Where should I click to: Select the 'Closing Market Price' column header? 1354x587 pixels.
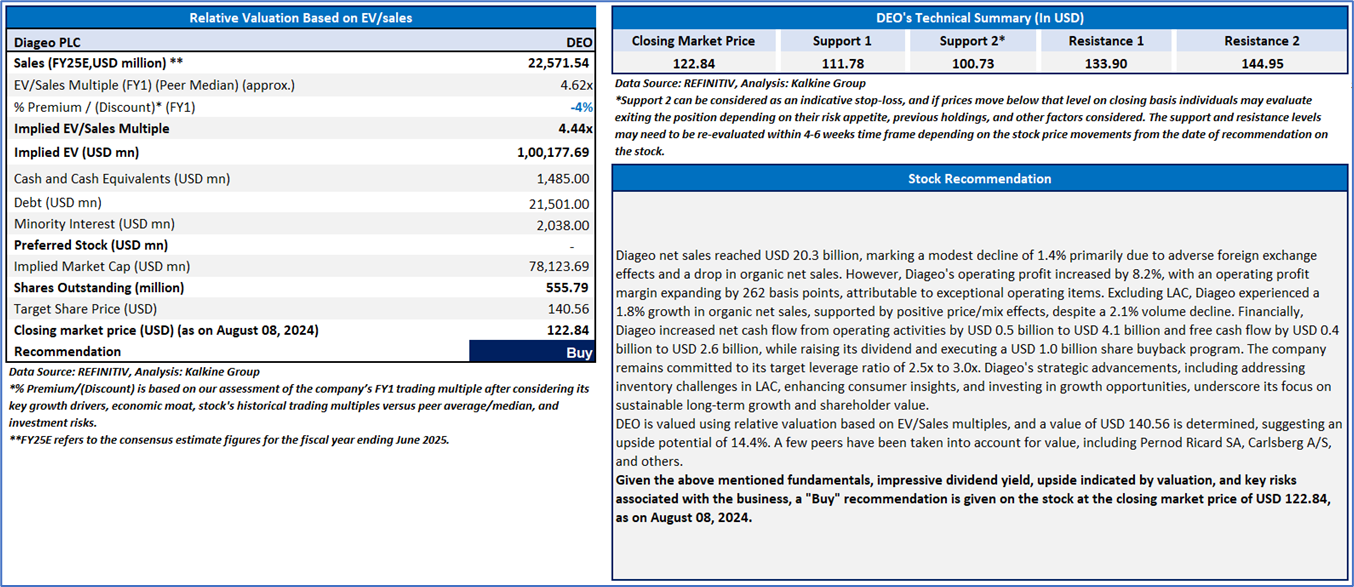(693, 41)
